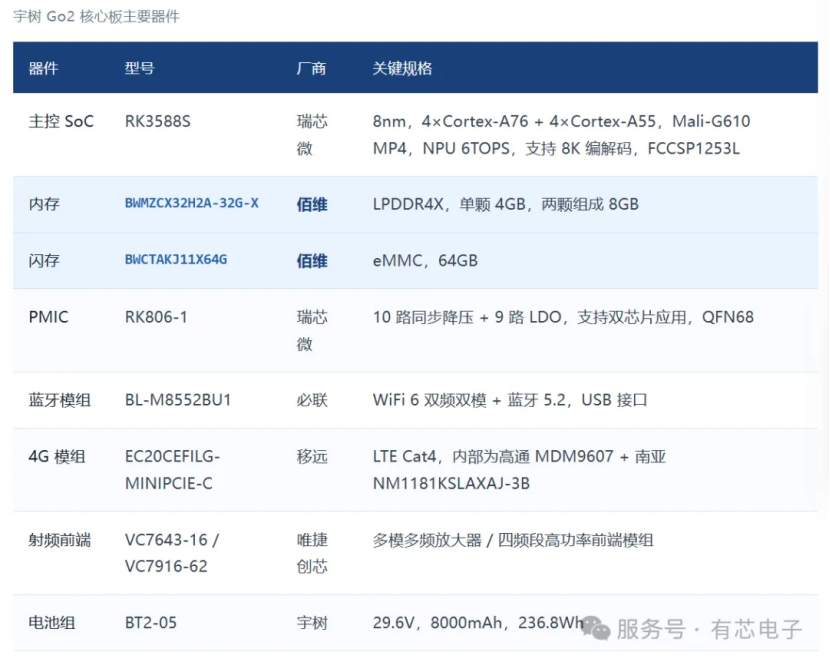Click the "电池组" row label
The width and height of the screenshot is (830, 662).
pos(51,623)
